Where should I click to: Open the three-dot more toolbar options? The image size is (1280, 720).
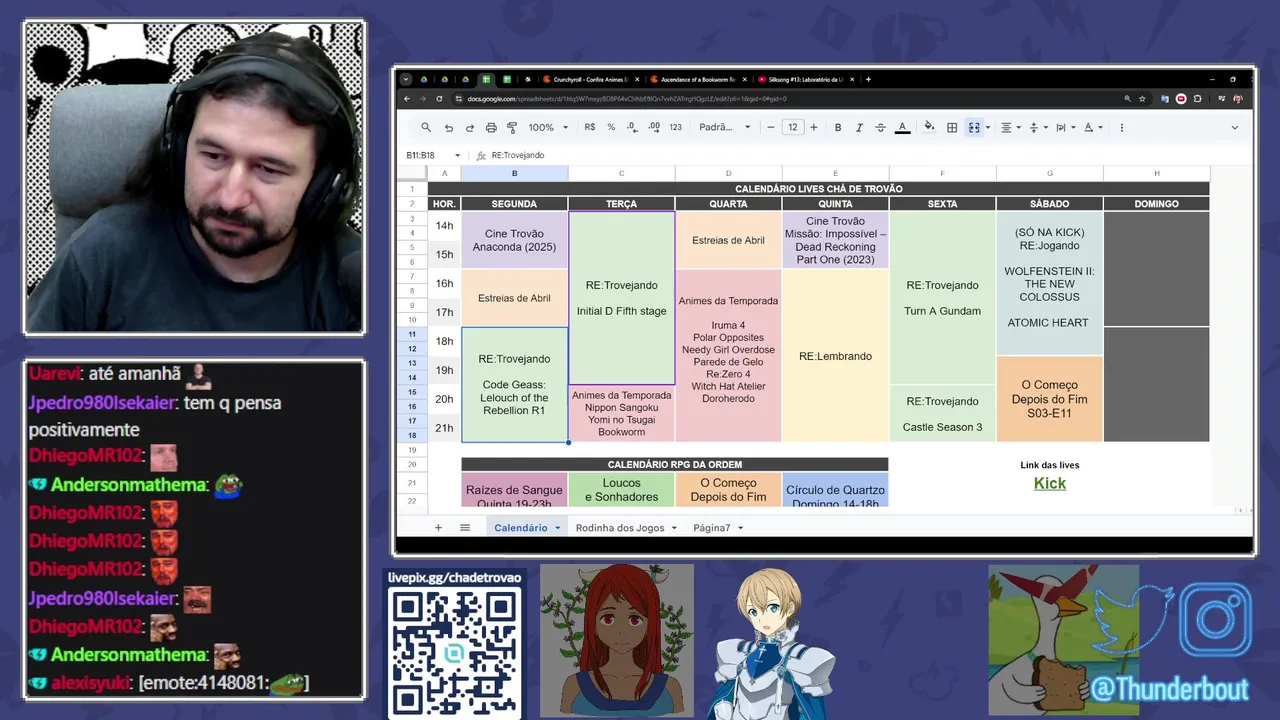pyautogui.click(x=1121, y=127)
